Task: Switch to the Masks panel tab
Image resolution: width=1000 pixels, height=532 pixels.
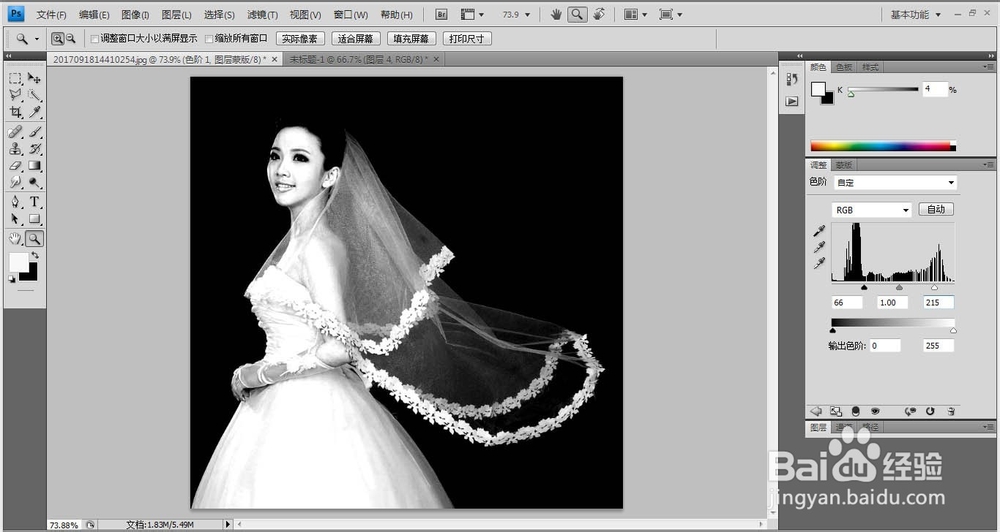Action: (844, 165)
